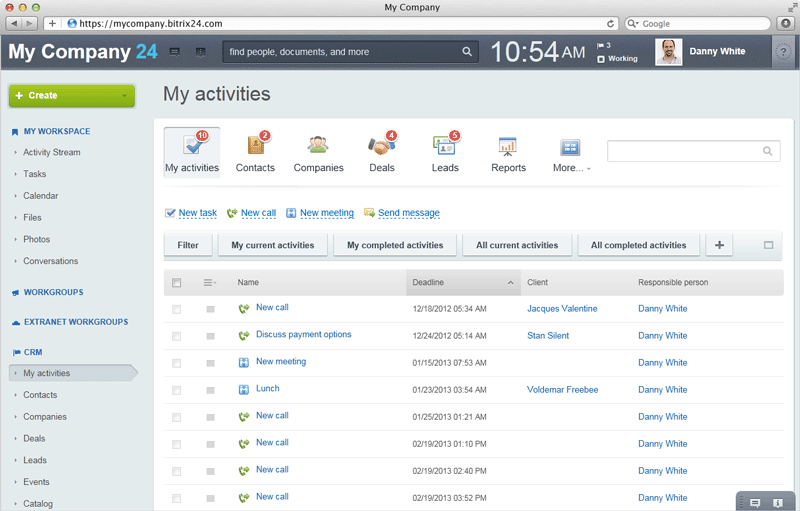Select All current activities tab
This screenshot has height=511, width=800.
pos(517,245)
